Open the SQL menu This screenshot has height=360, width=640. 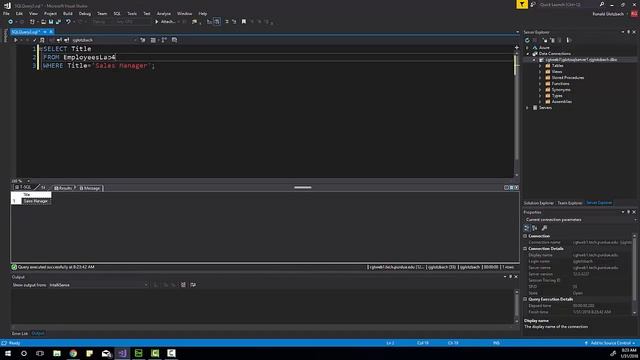click(117, 13)
